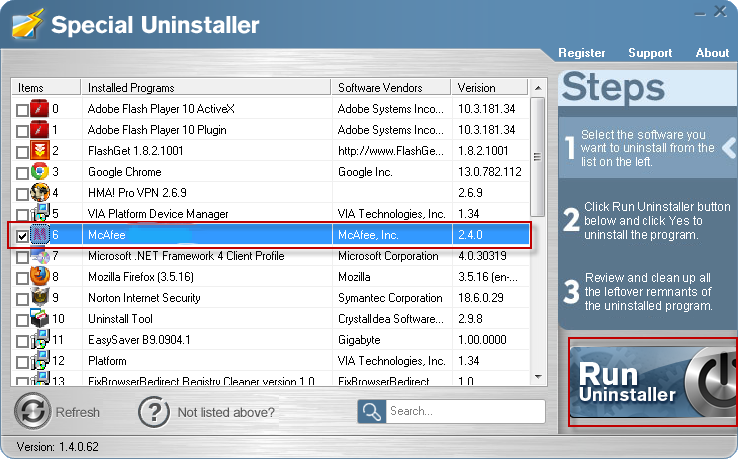
Task: Click the Special Uninstaller logo icon
Action: click(27, 24)
